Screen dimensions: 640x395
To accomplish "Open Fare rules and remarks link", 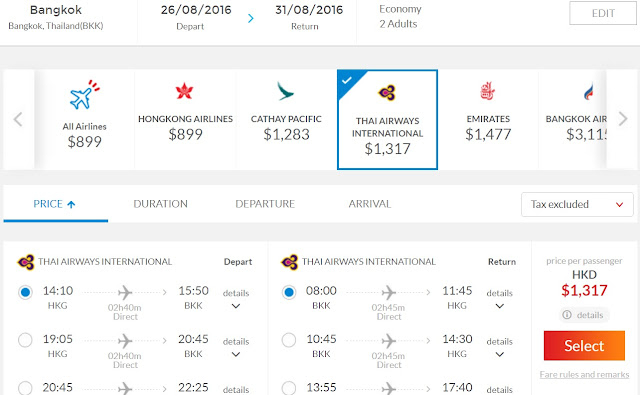I will [584, 374].
